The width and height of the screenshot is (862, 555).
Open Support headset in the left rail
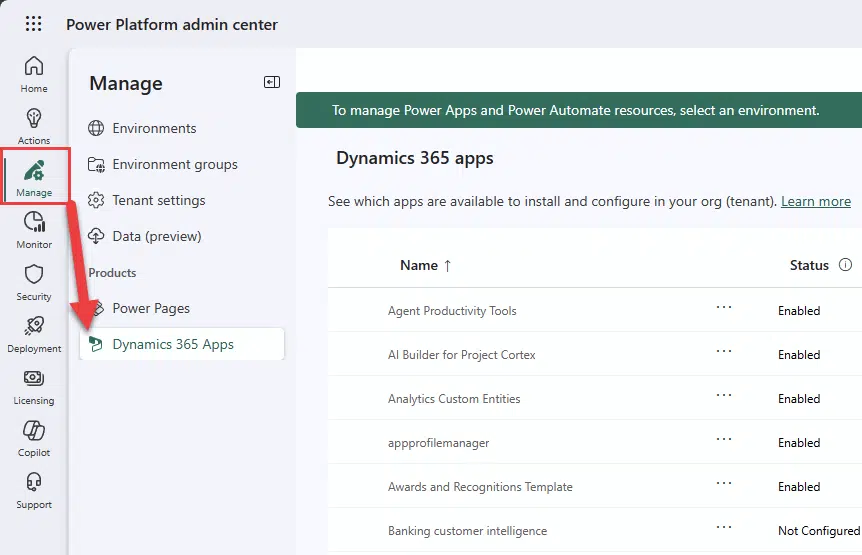34,490
